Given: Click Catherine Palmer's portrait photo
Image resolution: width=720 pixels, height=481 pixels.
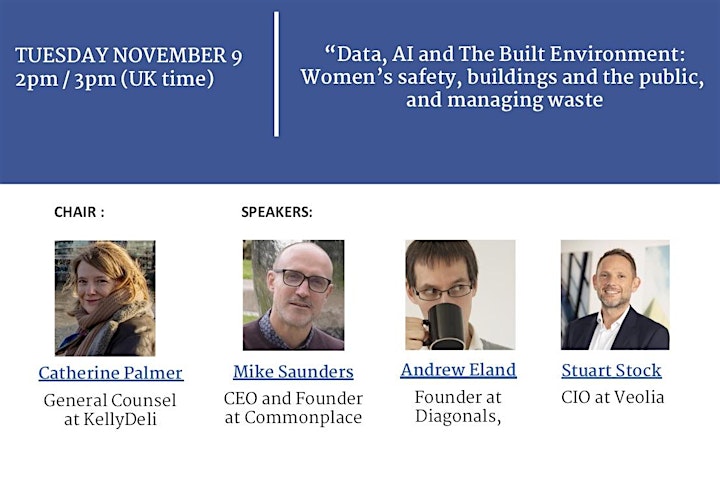Looking at the screenshot, I should tap(105, 298).
